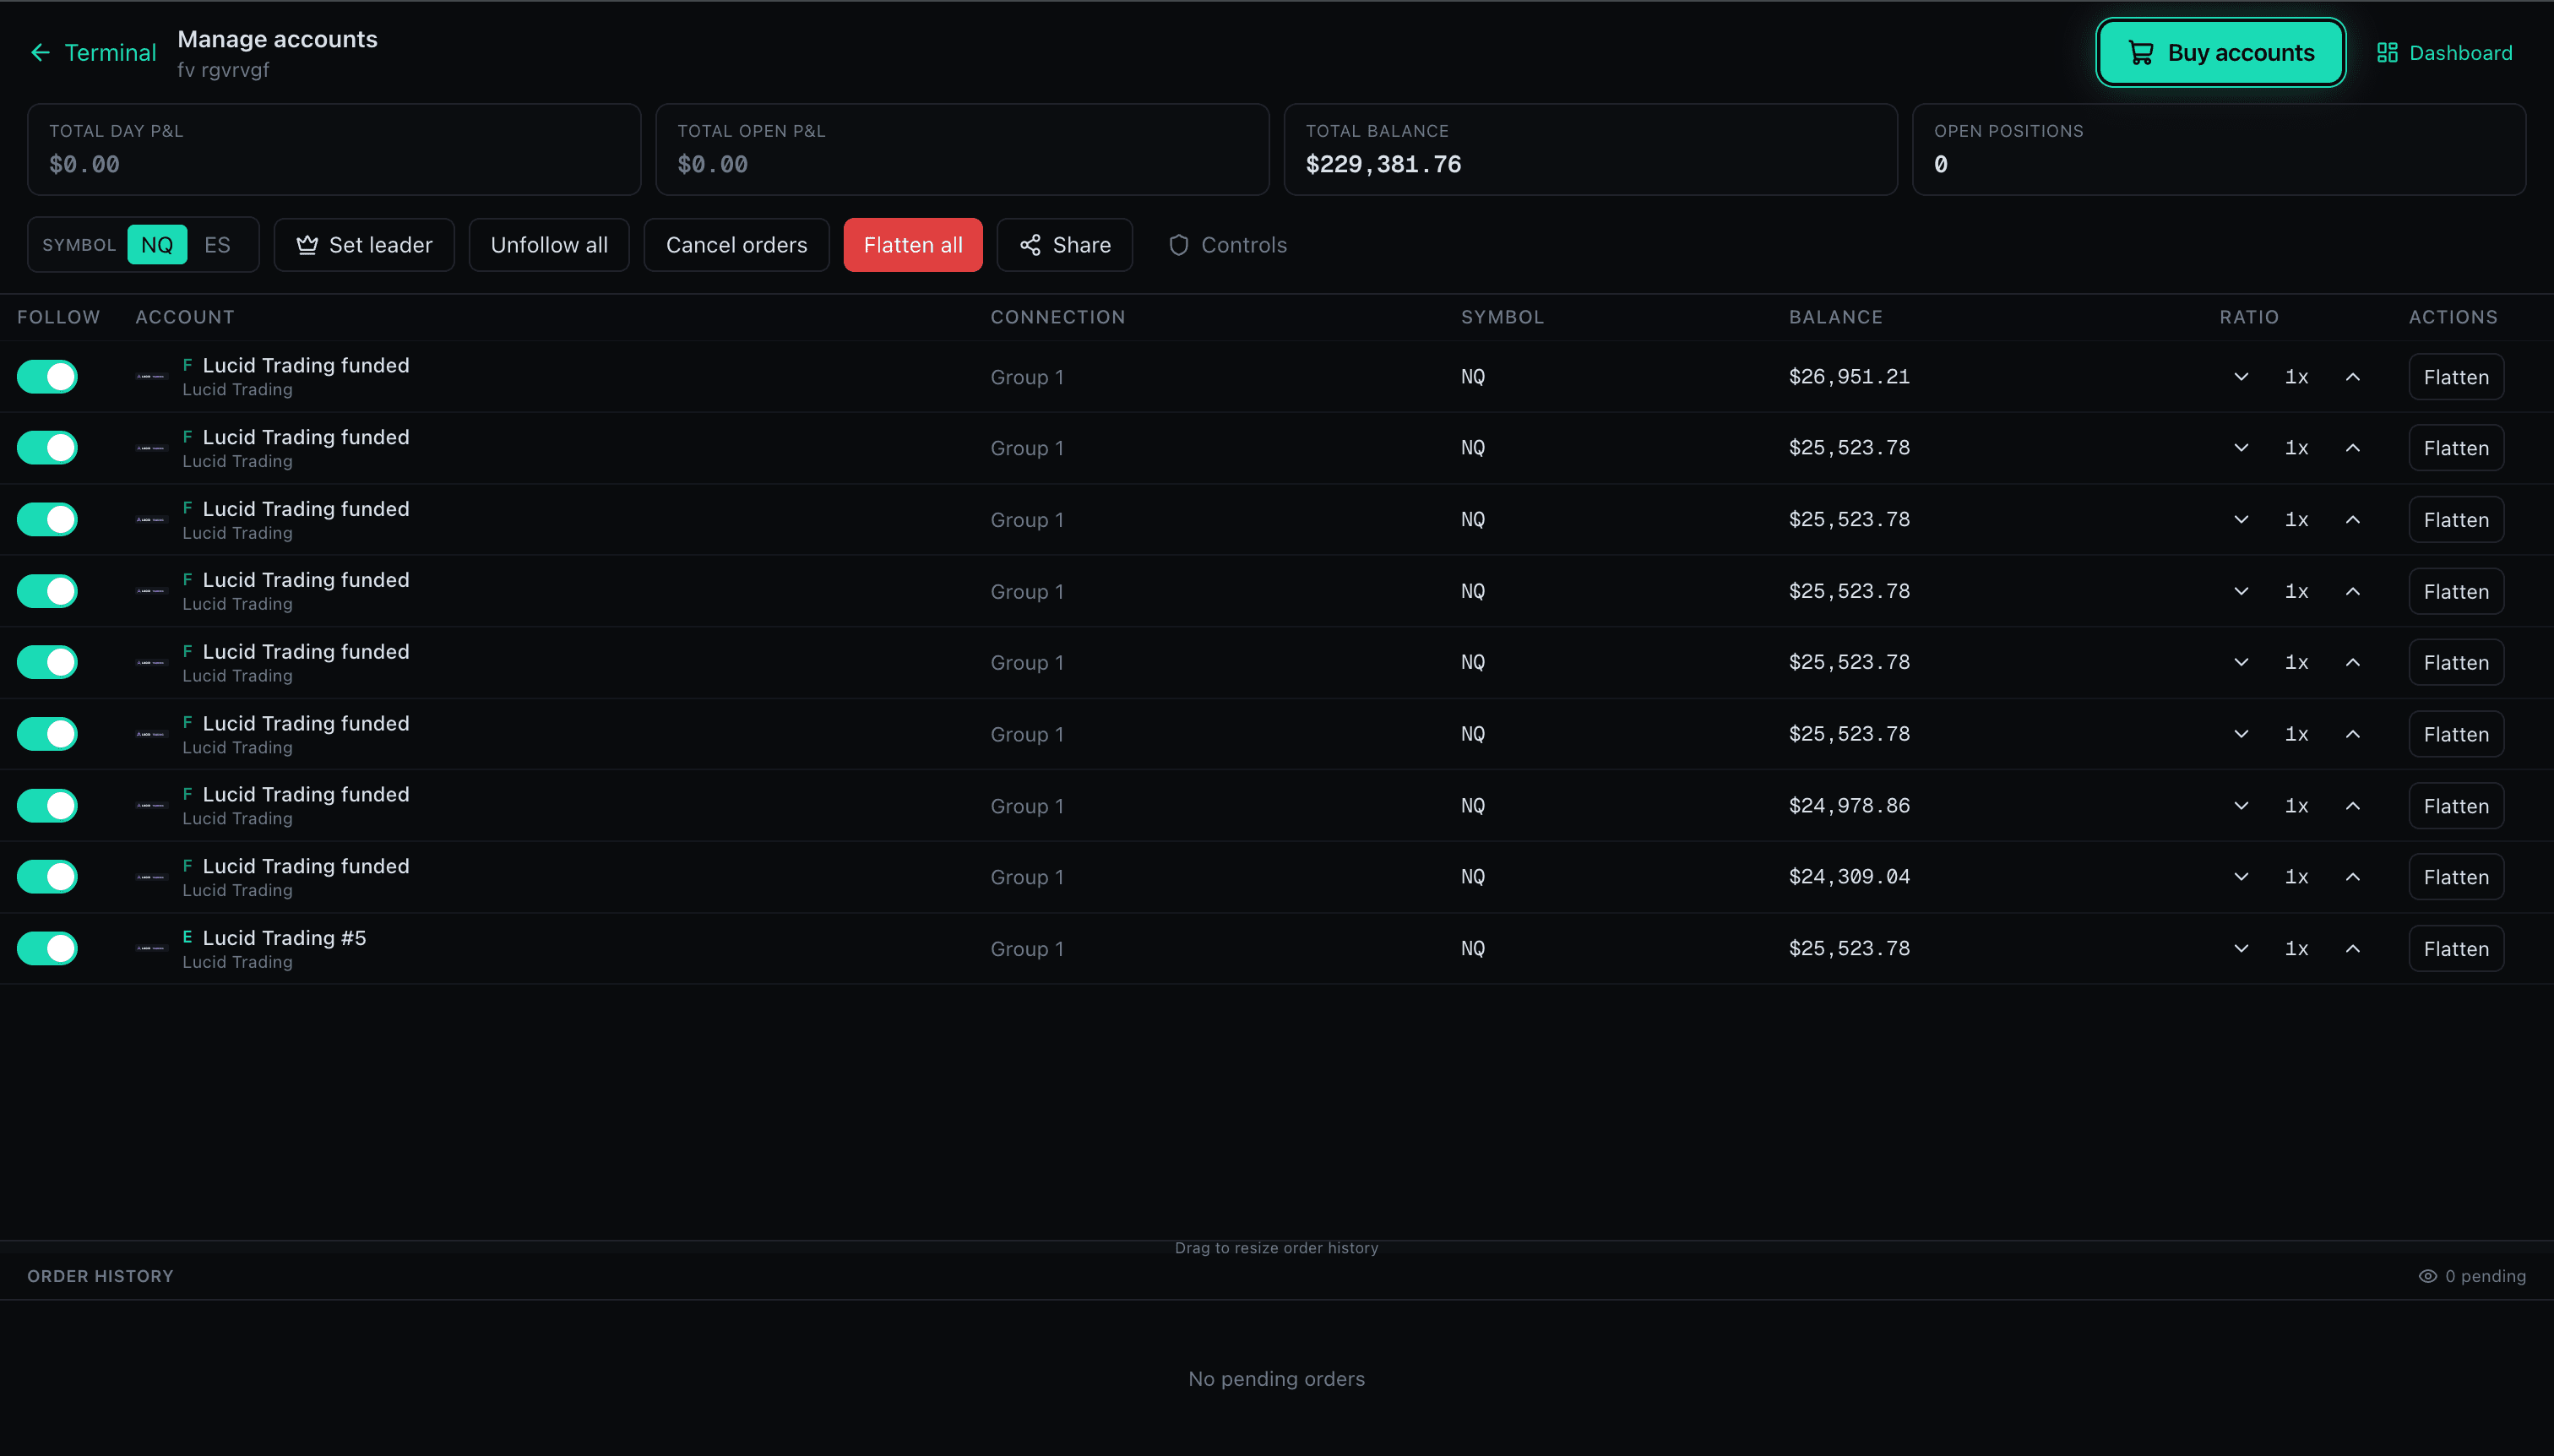Click the Drag to resize order history handle

point(1276,1247)
